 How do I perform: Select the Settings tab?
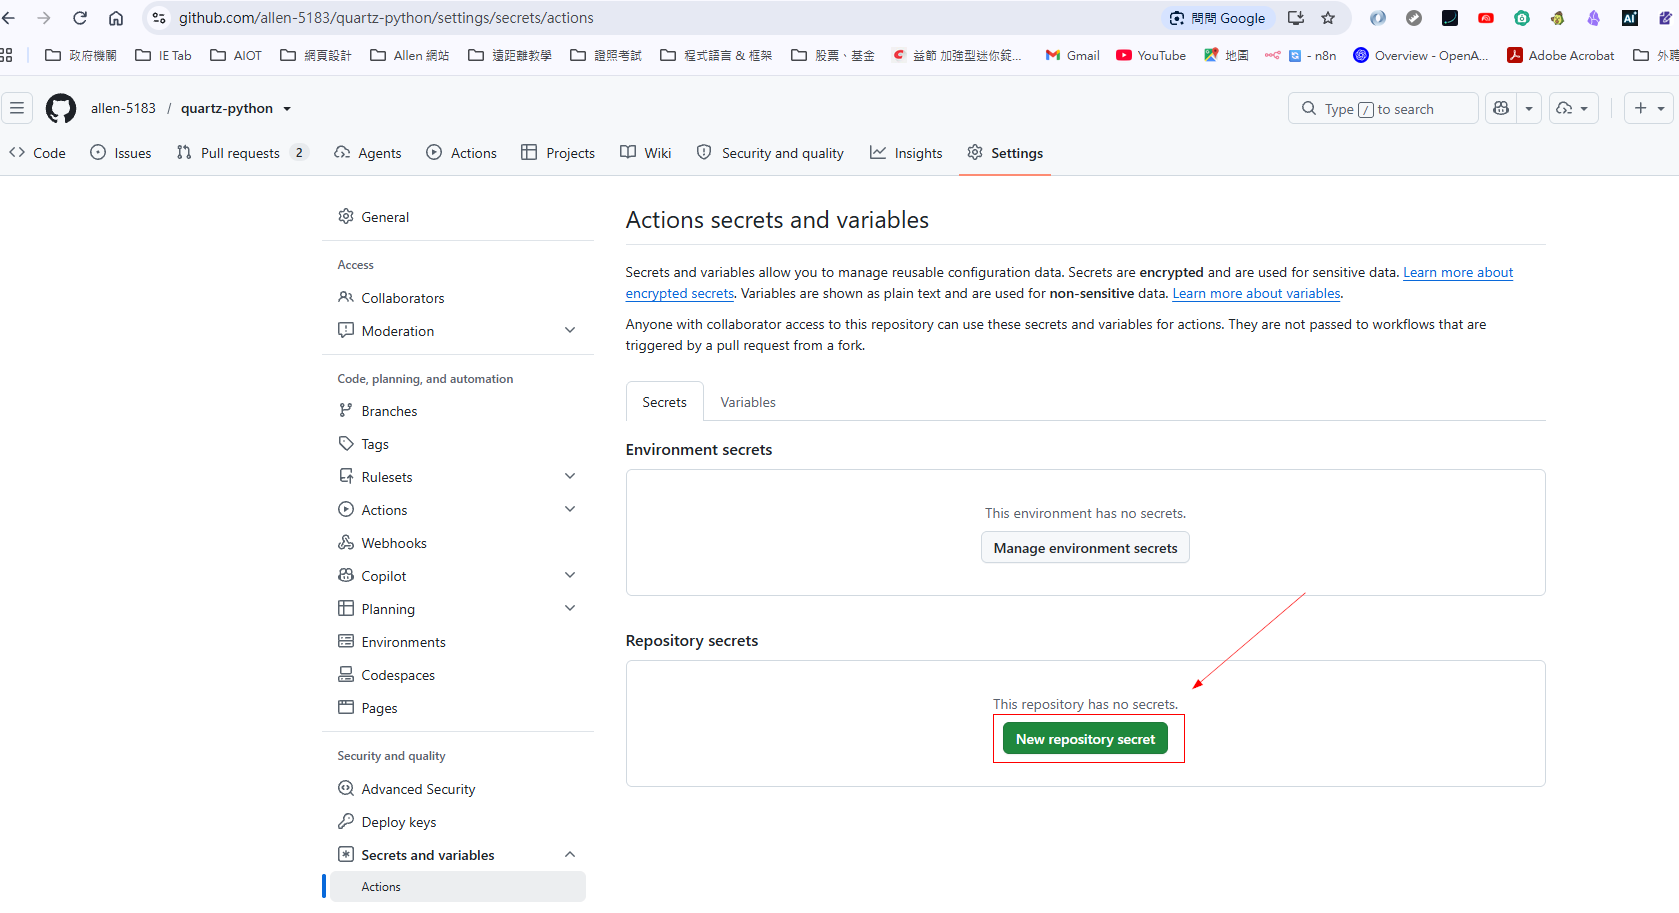1005,153
